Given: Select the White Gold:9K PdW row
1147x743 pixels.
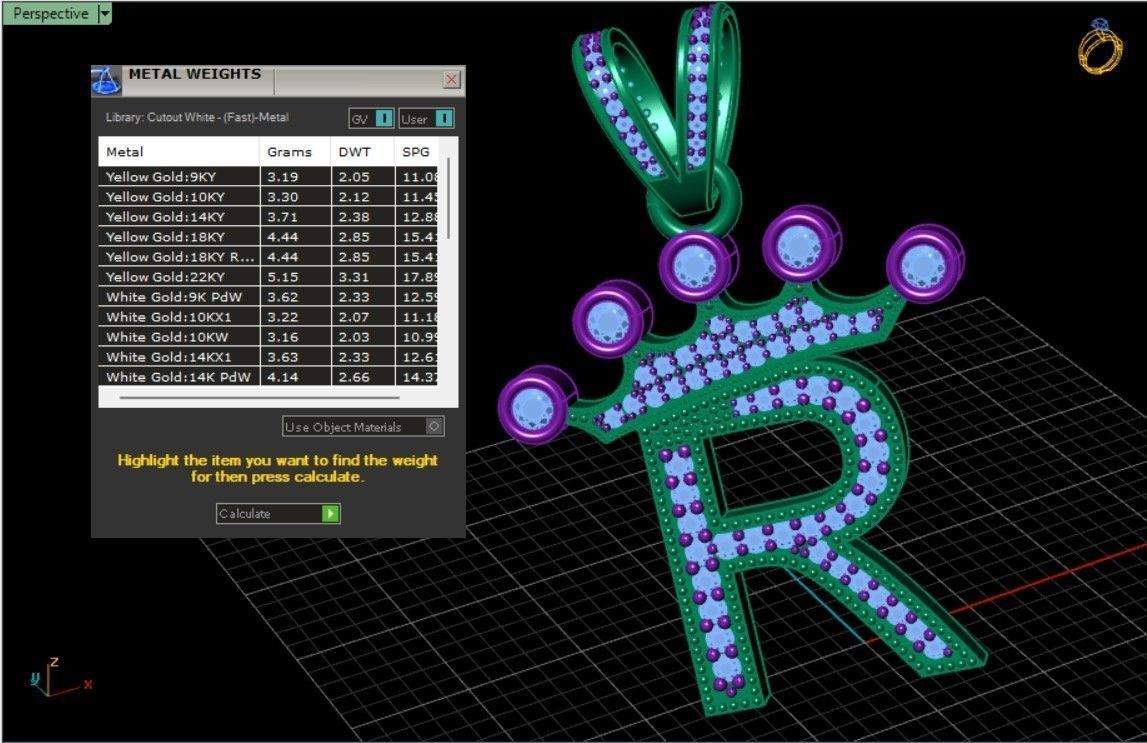Looking at the screenshot, I should tap(268, 297).
